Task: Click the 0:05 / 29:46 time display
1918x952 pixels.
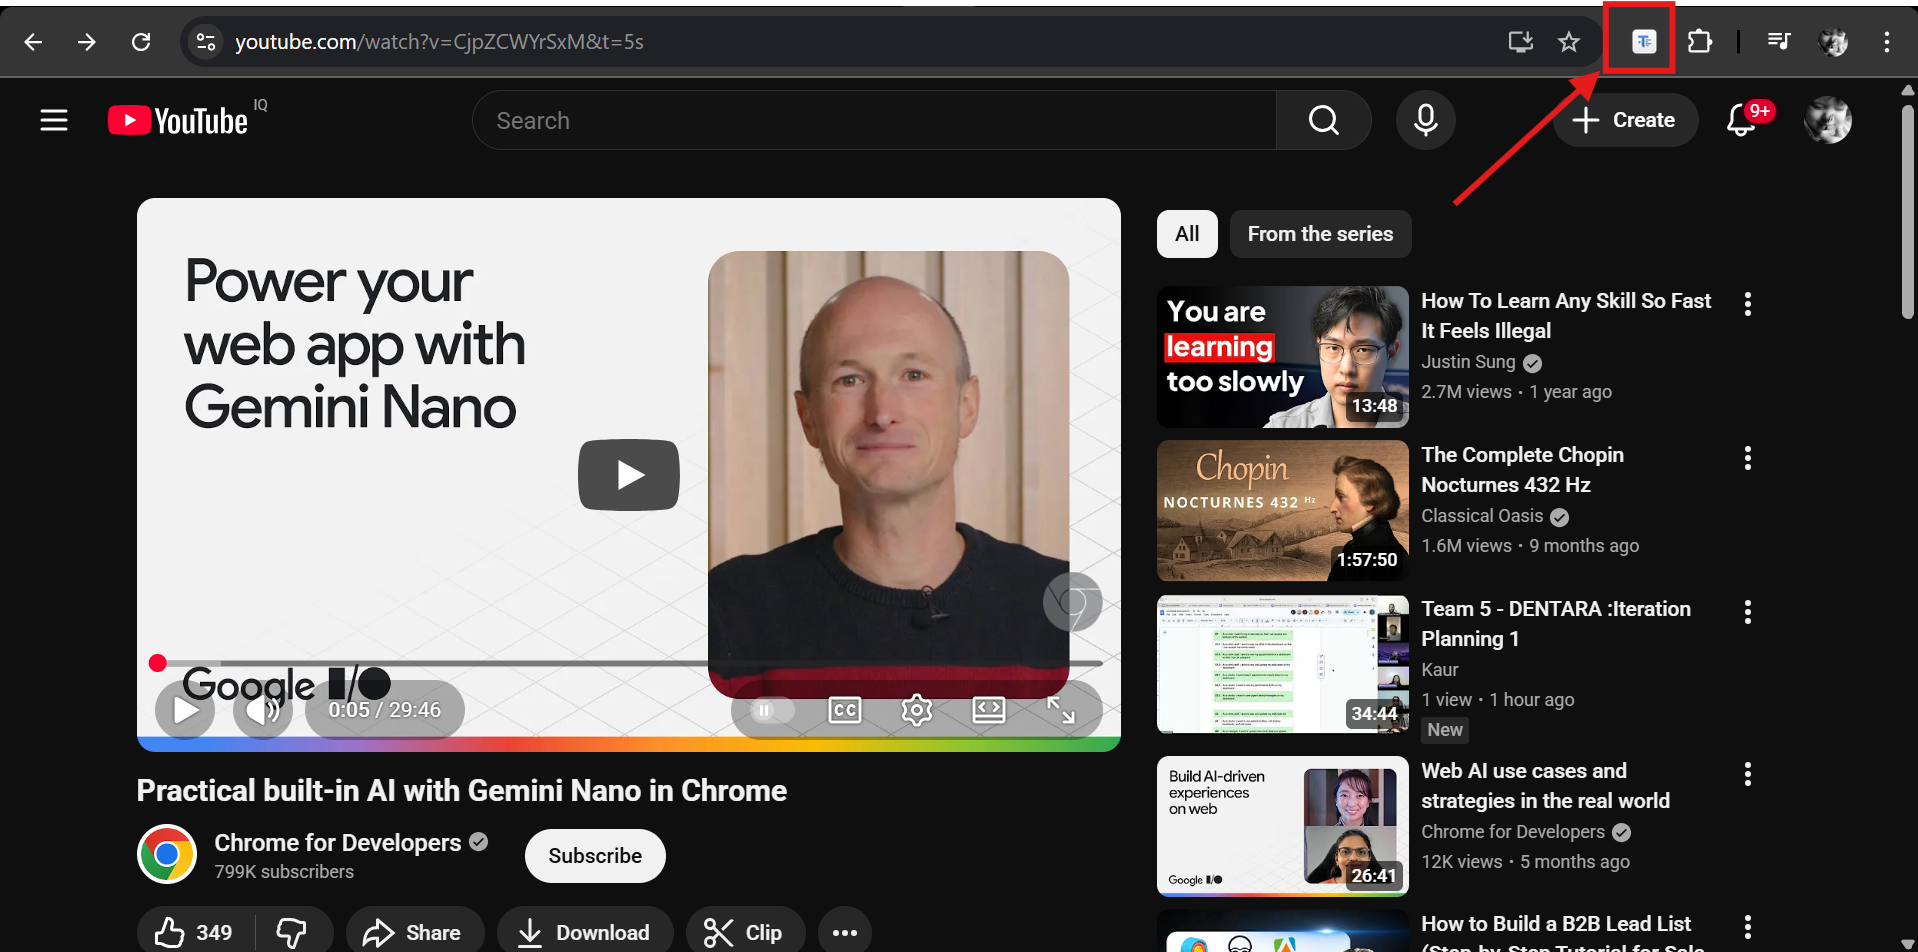Action: 385,710
